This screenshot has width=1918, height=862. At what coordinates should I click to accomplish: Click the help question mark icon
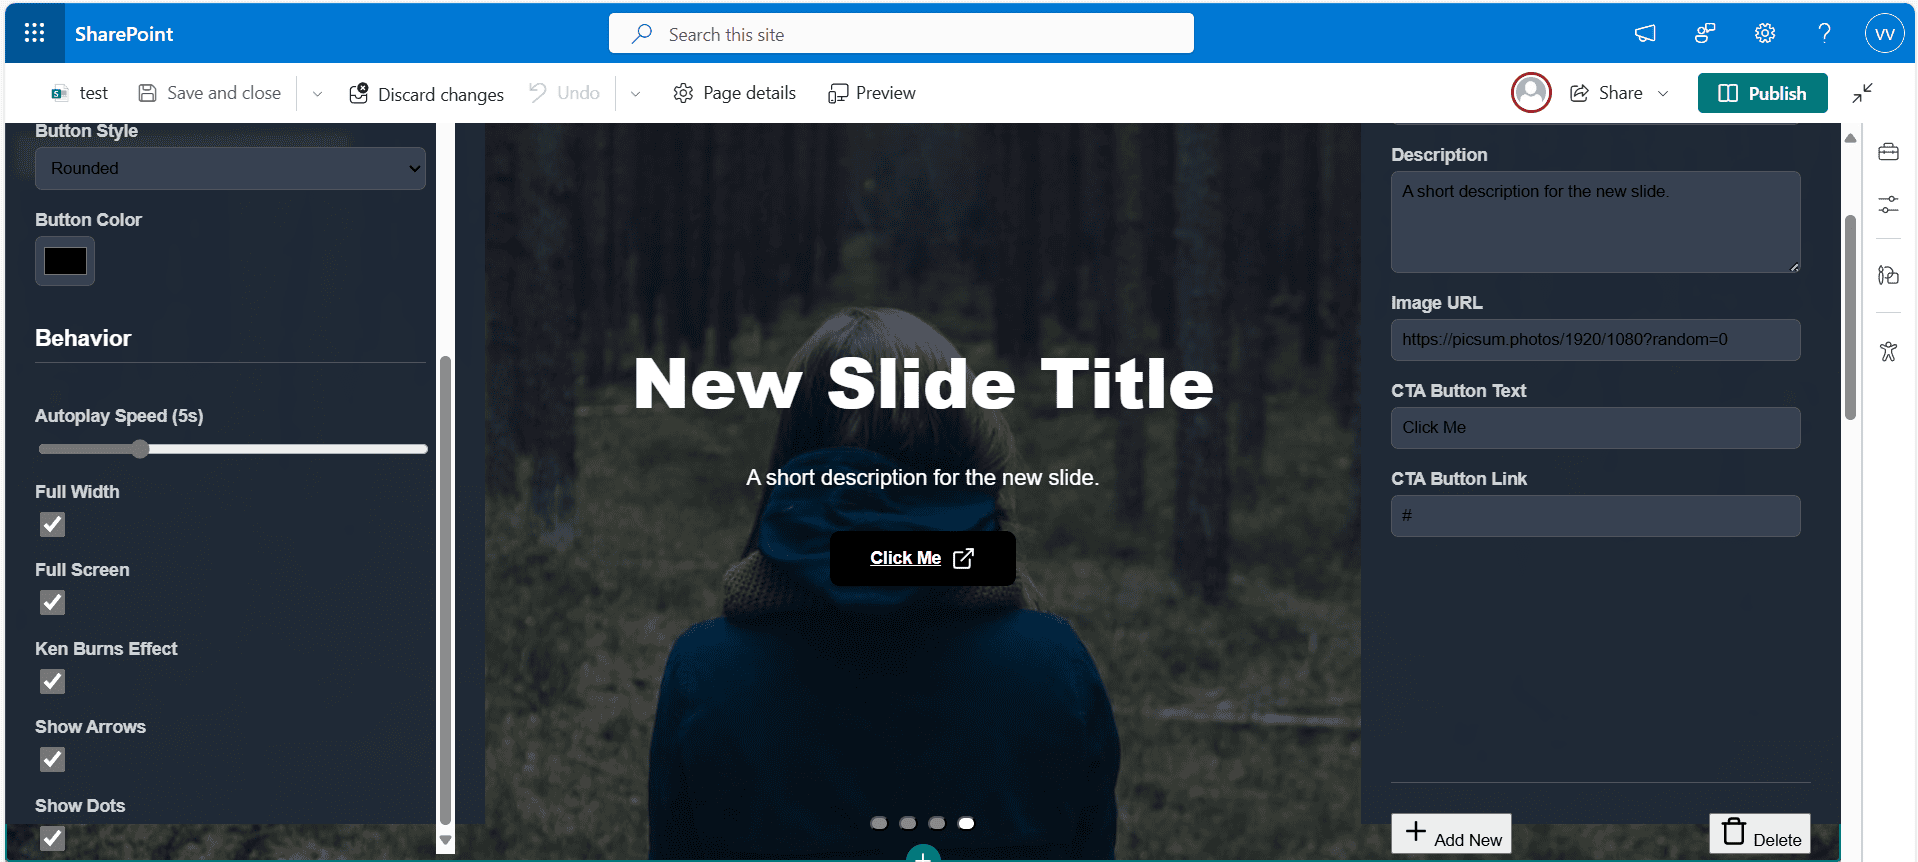(1825, 33)
